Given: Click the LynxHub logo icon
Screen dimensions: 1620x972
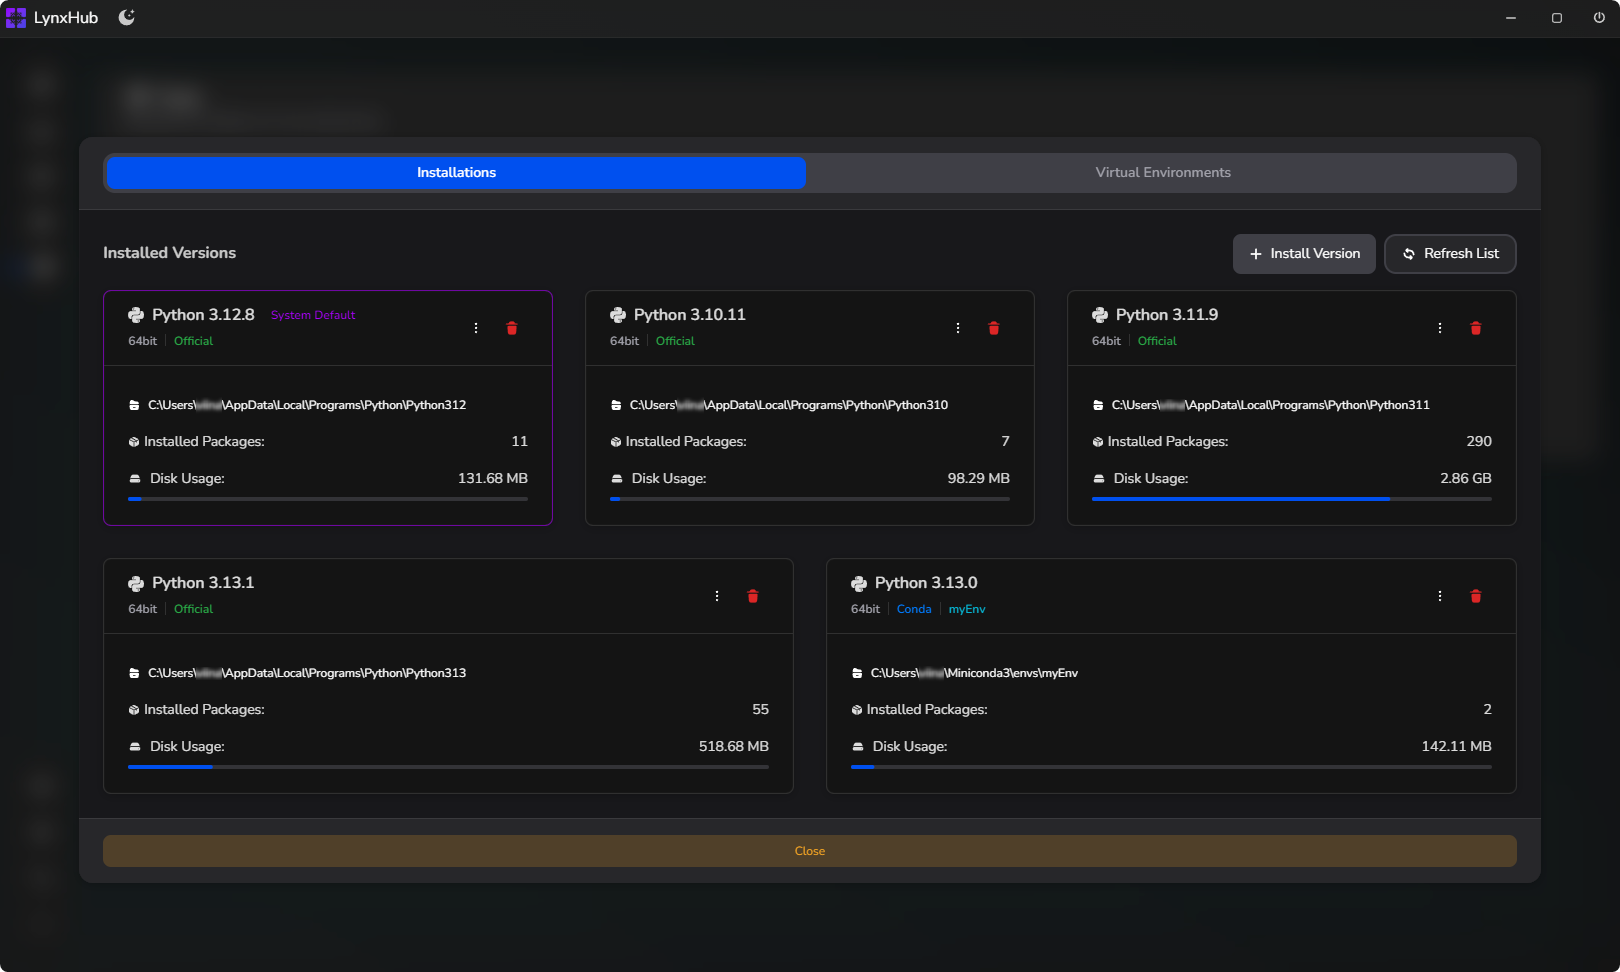Looking at the screenshot, I should pyautogui.click(x=16, y=18).
